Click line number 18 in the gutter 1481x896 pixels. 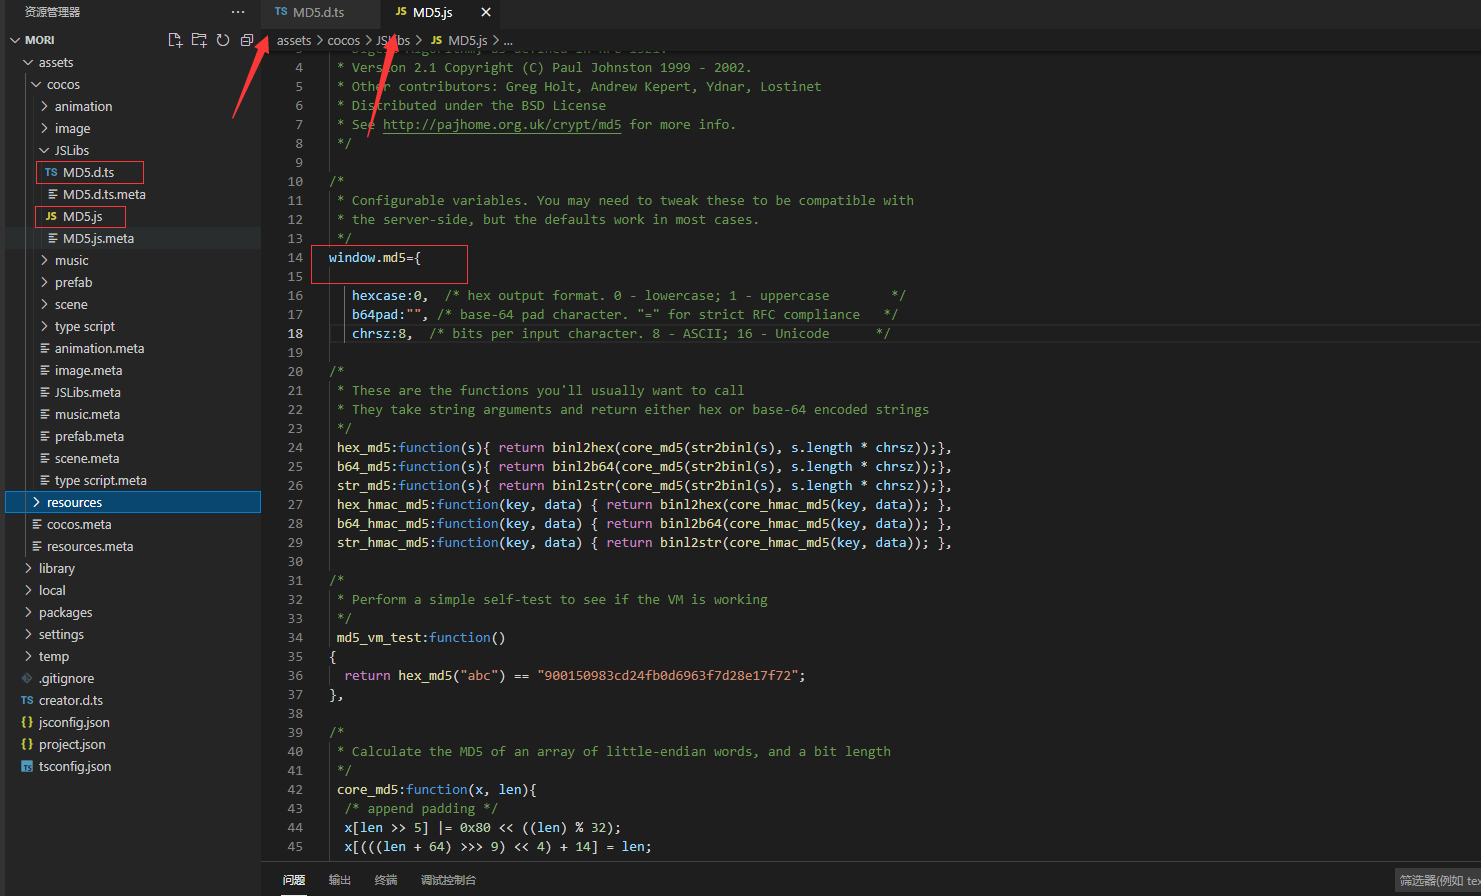tap(295, 334)
